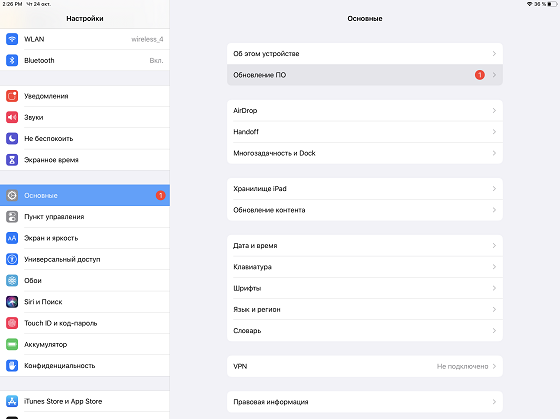Tap the Siri и Поиск icon
Screen dimensions: 560x419
pos(12,302)
